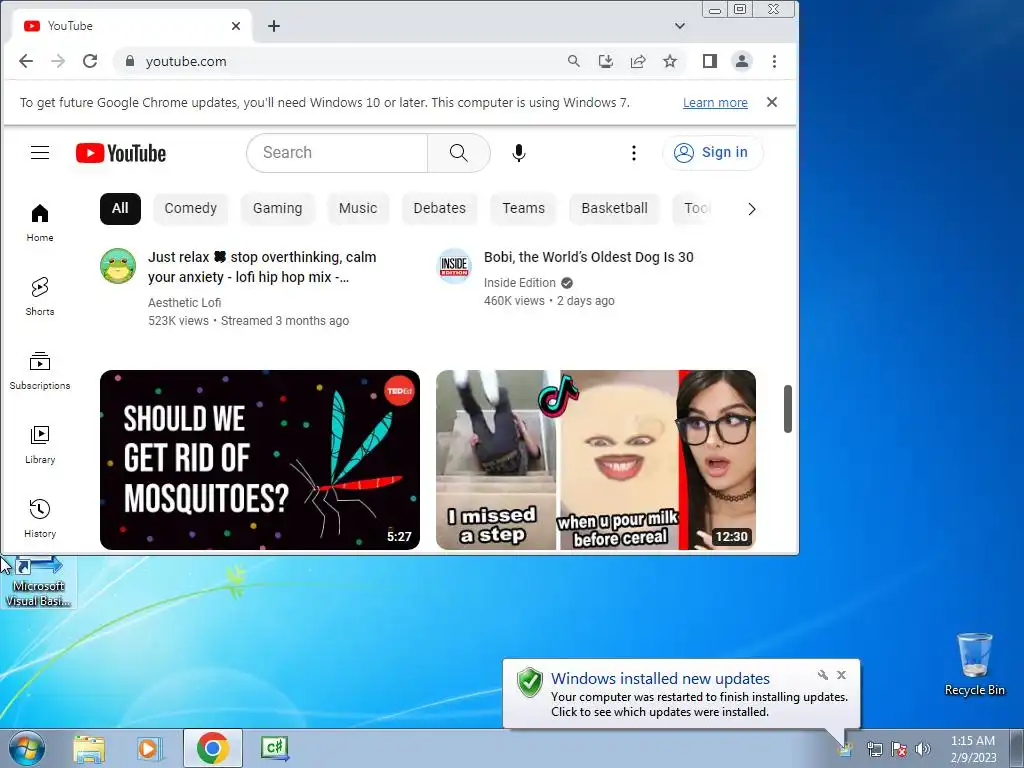Viewport: 1024px width, 768px height.
Task: Select the Debates filter chip
Action: pos(440,208)
